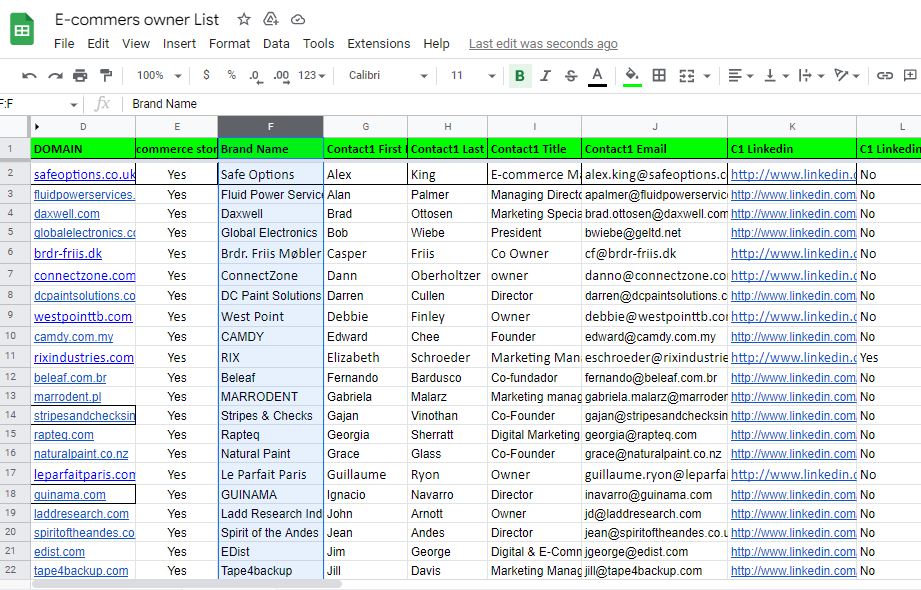Viewport: 921px width, 590px height.
Task: Redo the last action
Action: (55, 75)
